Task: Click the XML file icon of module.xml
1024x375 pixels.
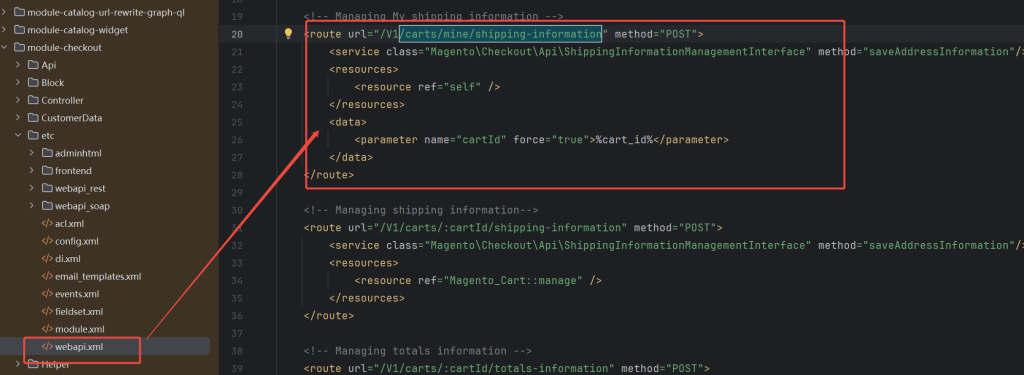Action: [x=48, y=329]
